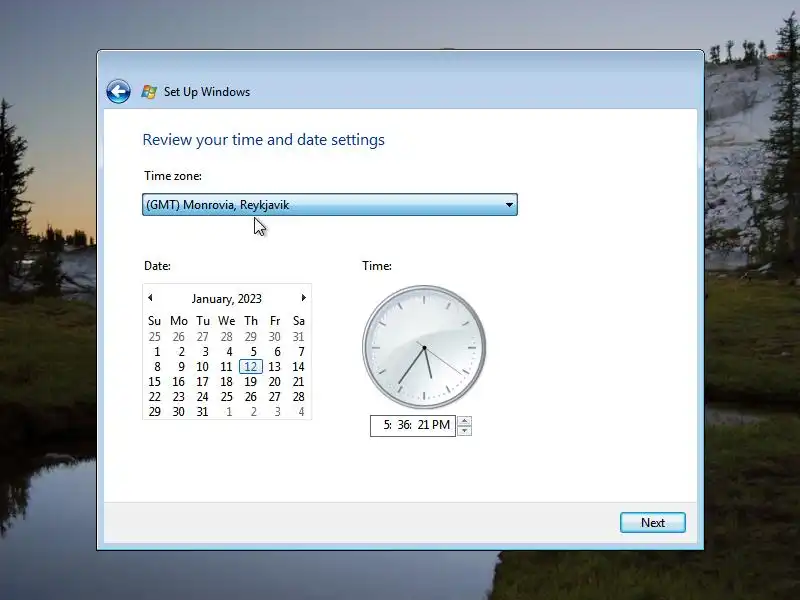Screen dimensions: 800x600
Task: Select January 18 in the calendar
Action: click(x=227, y=382)
